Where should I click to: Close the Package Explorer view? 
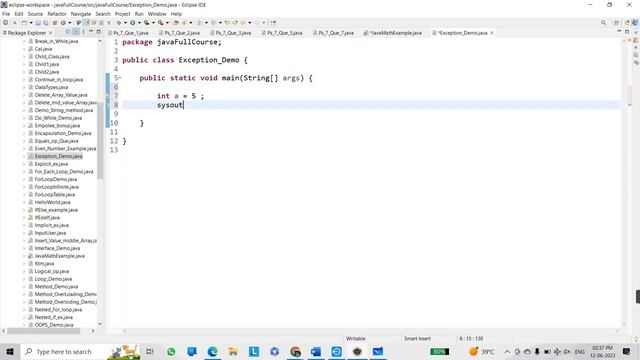(x=51, y=33)
